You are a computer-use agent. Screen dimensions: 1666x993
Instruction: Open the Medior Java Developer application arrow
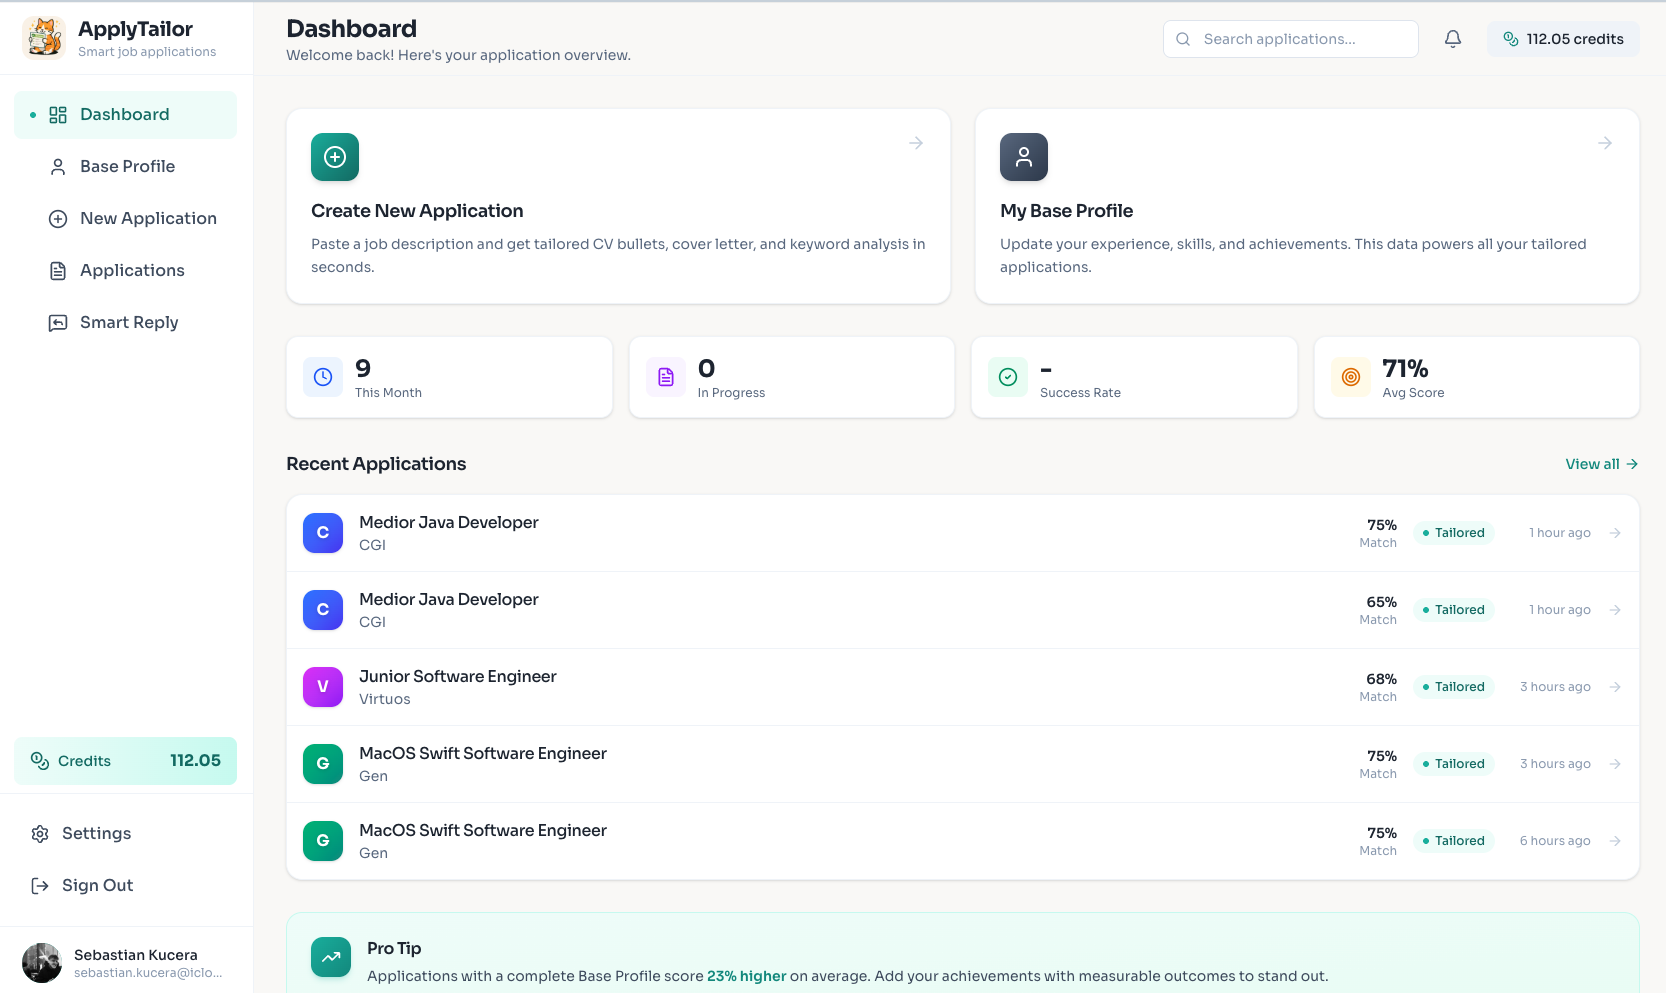click(x=1615, y=533)
